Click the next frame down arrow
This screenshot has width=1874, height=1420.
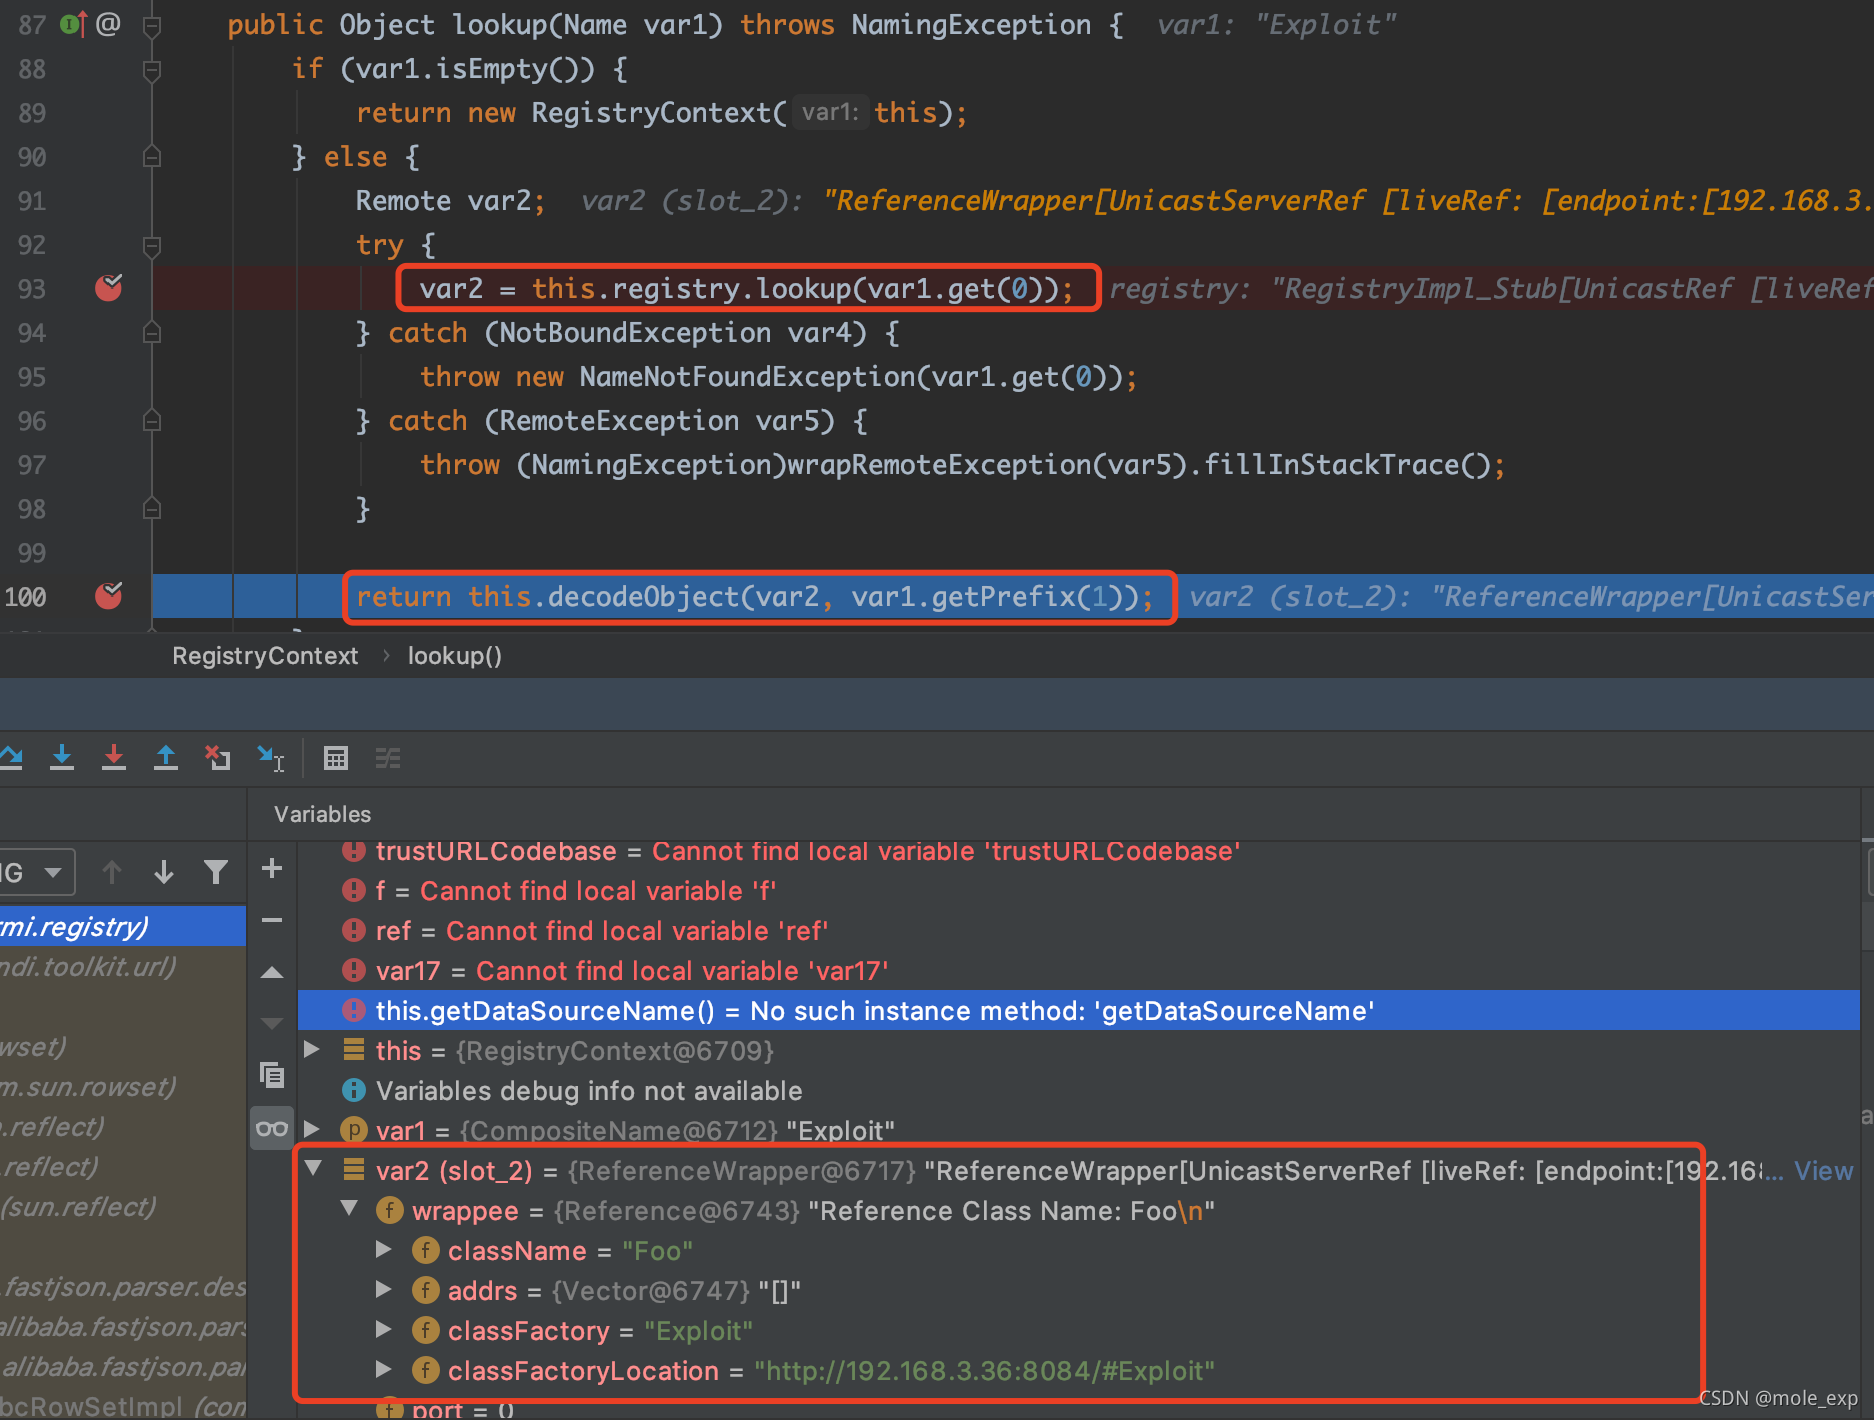pos(164,872)
